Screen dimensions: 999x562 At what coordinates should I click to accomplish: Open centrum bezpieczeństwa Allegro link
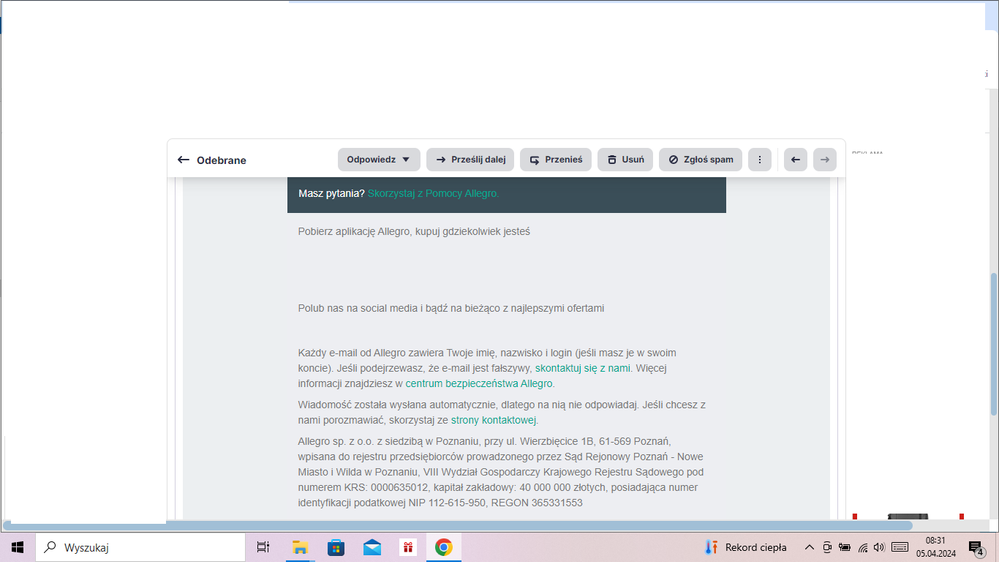[479, 384]
